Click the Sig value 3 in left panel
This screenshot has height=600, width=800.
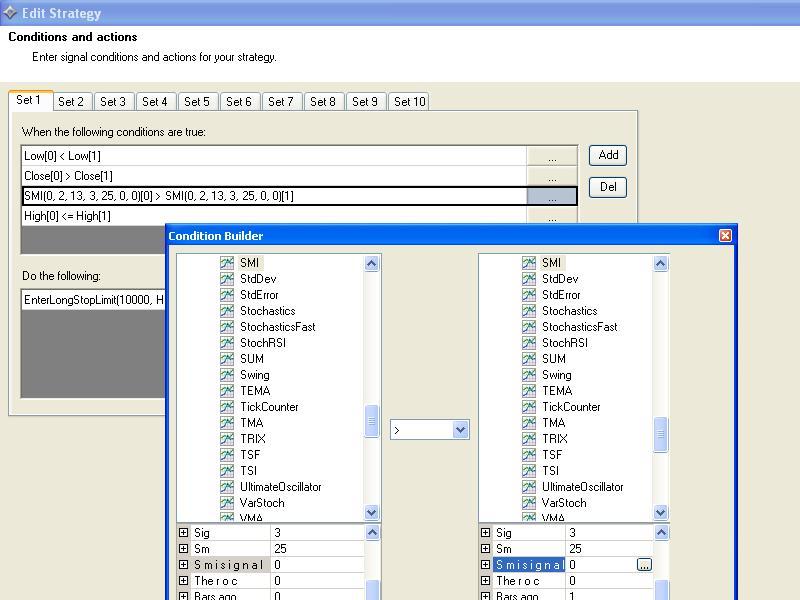[317, 533]
